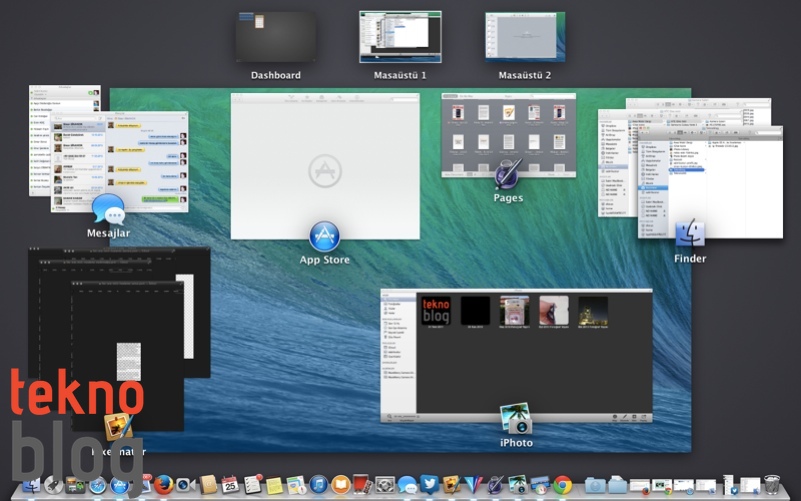Click the large App Store icon below its window

pos(324,236)
